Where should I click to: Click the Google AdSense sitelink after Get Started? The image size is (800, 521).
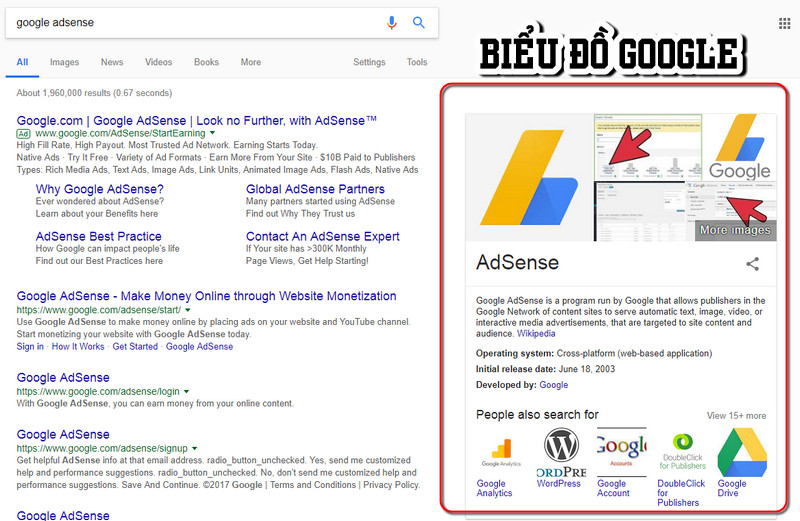tap(199, 346)
